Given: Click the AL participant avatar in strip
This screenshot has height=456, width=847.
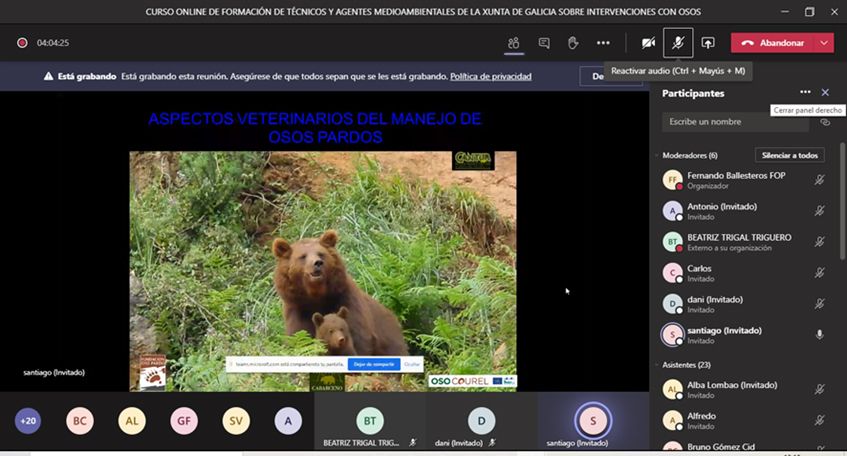Looking at the screenshot, I should pyautogui.click(x=132, y=421).
